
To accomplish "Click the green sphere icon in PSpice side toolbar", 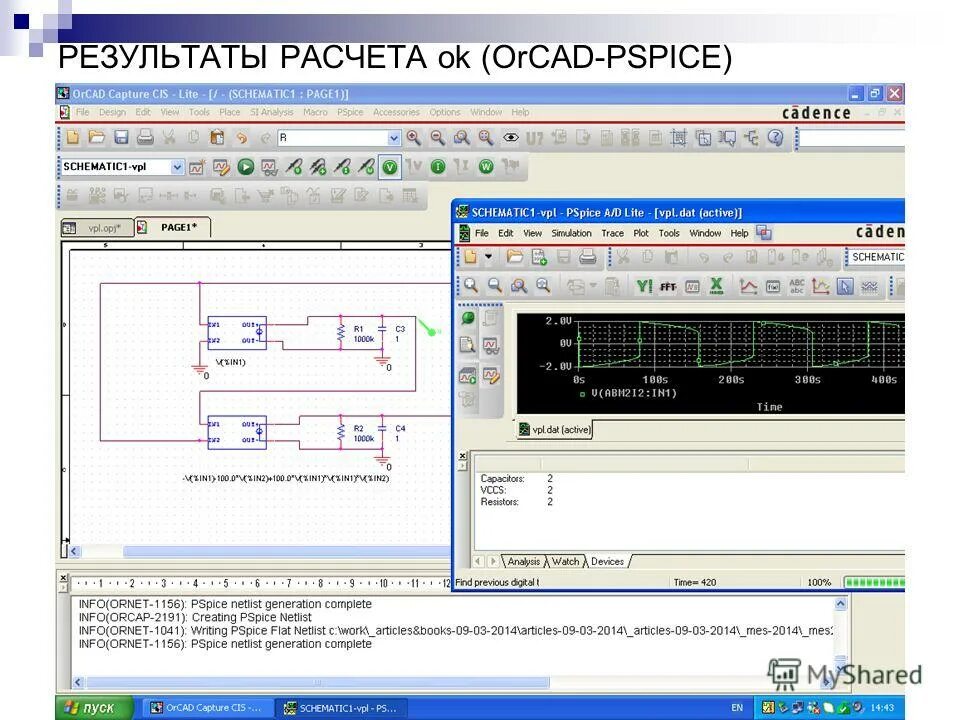I will point(467,318).
